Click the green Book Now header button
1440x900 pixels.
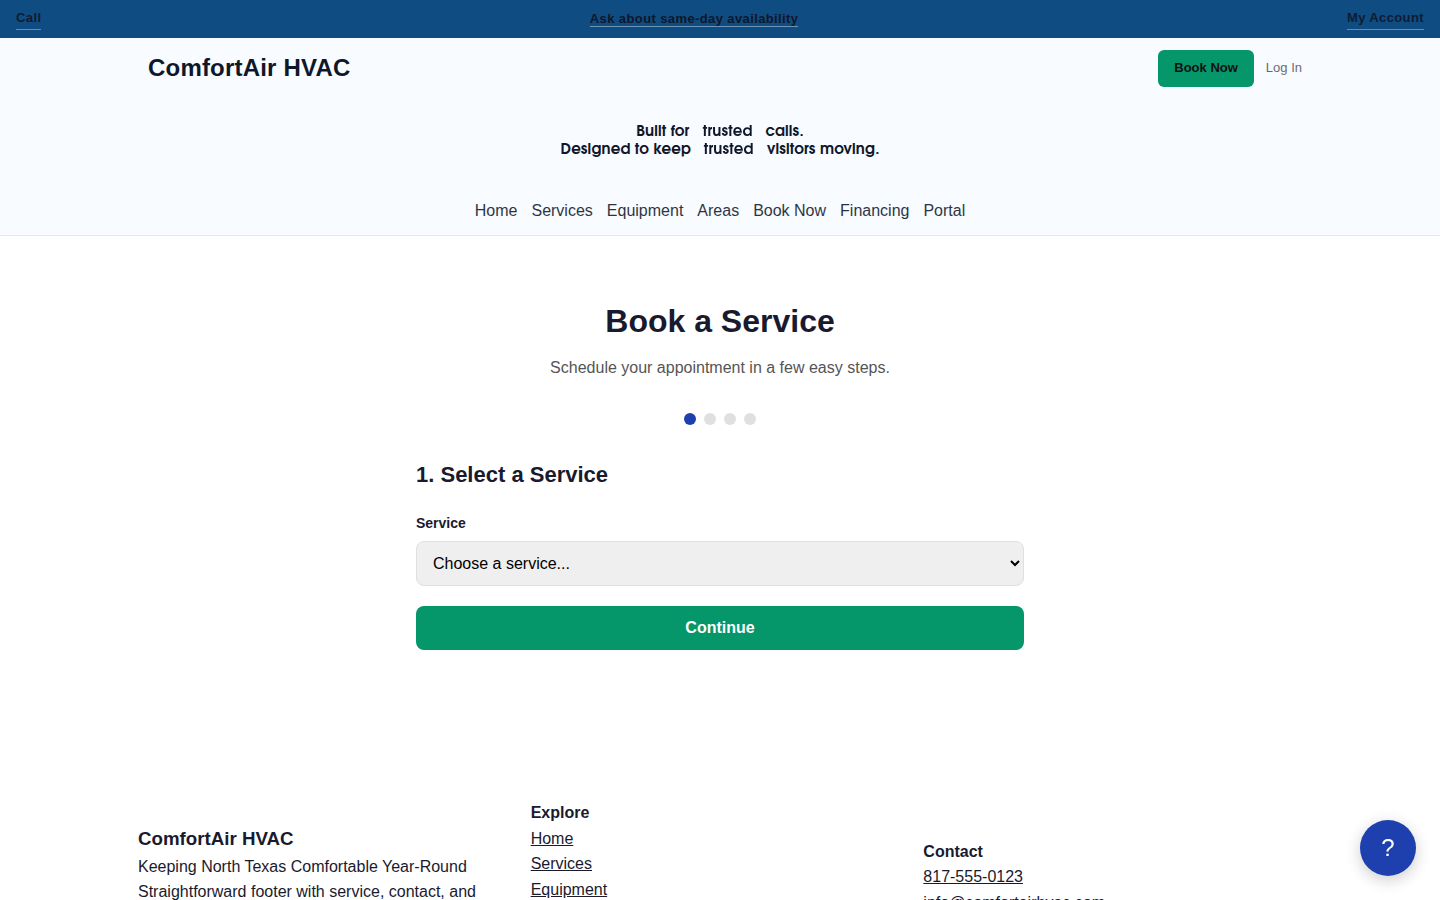coord(1205,68)
